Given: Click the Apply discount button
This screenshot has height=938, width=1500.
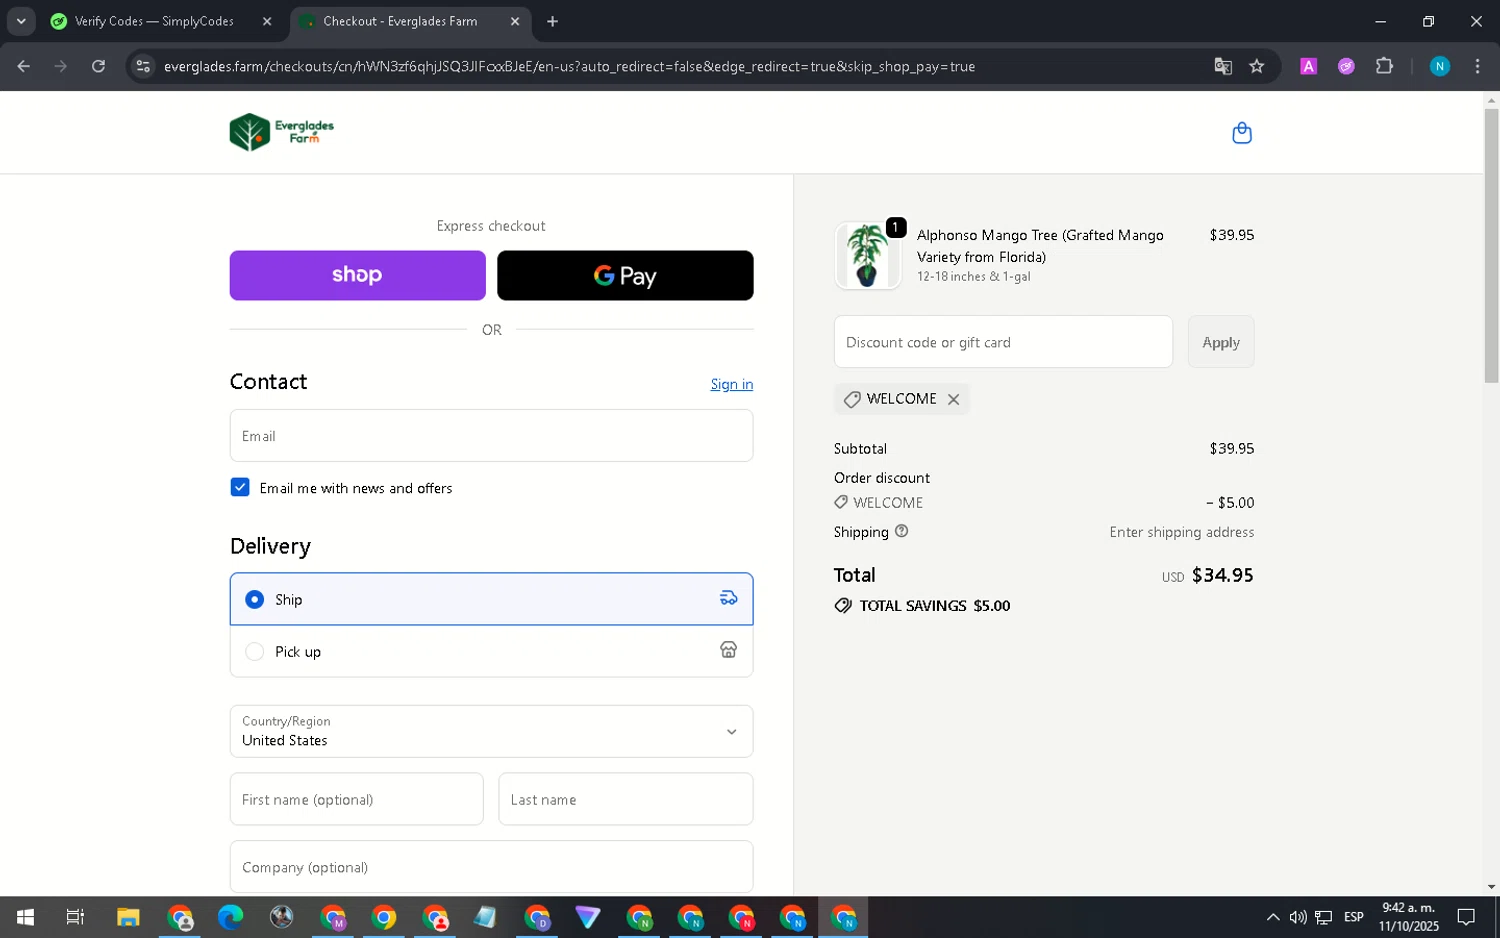Looking at the screenshot, I should point(1221,342).
